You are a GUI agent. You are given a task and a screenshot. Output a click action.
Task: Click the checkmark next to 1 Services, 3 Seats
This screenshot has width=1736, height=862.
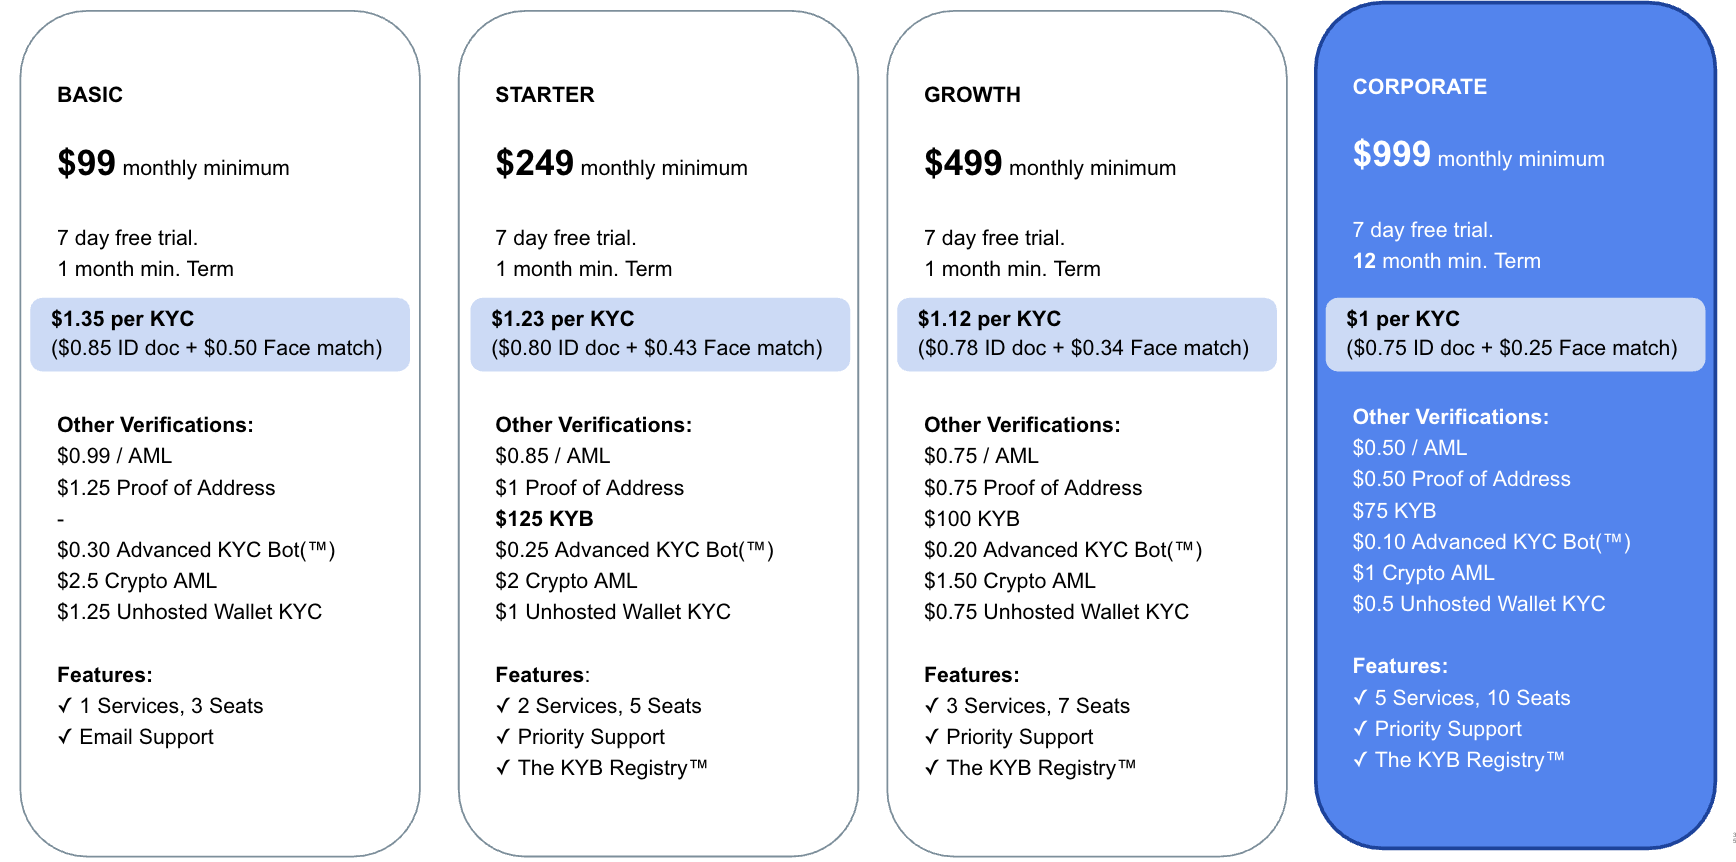point(65,706)
